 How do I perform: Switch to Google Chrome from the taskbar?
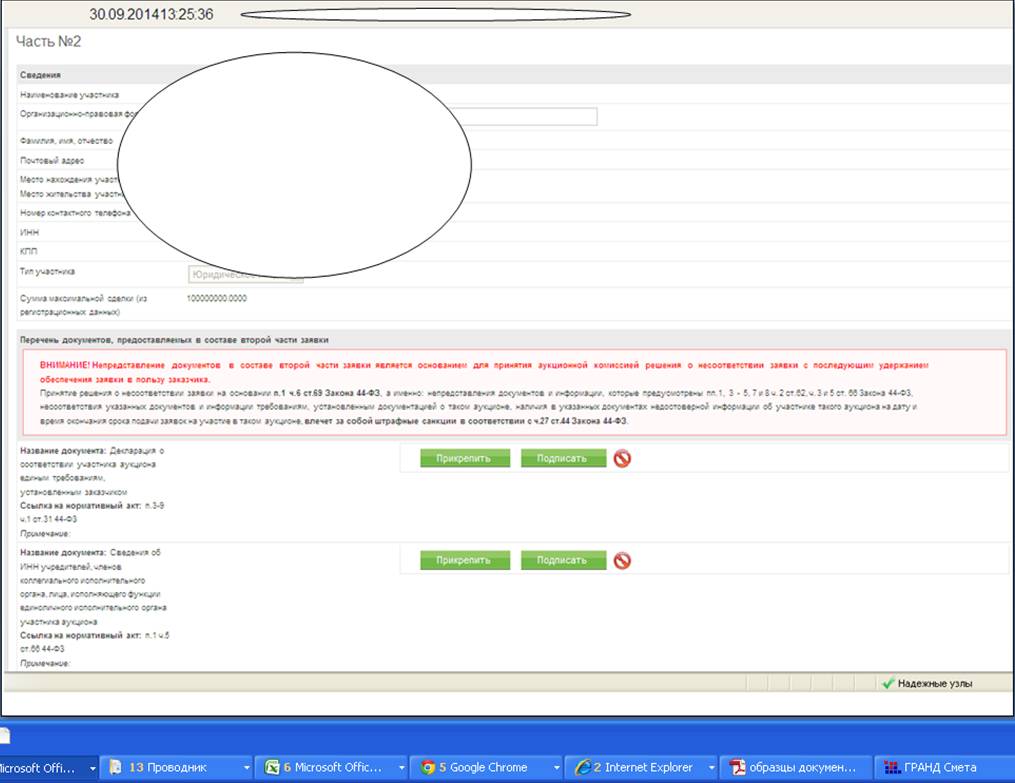coord(478,768)
